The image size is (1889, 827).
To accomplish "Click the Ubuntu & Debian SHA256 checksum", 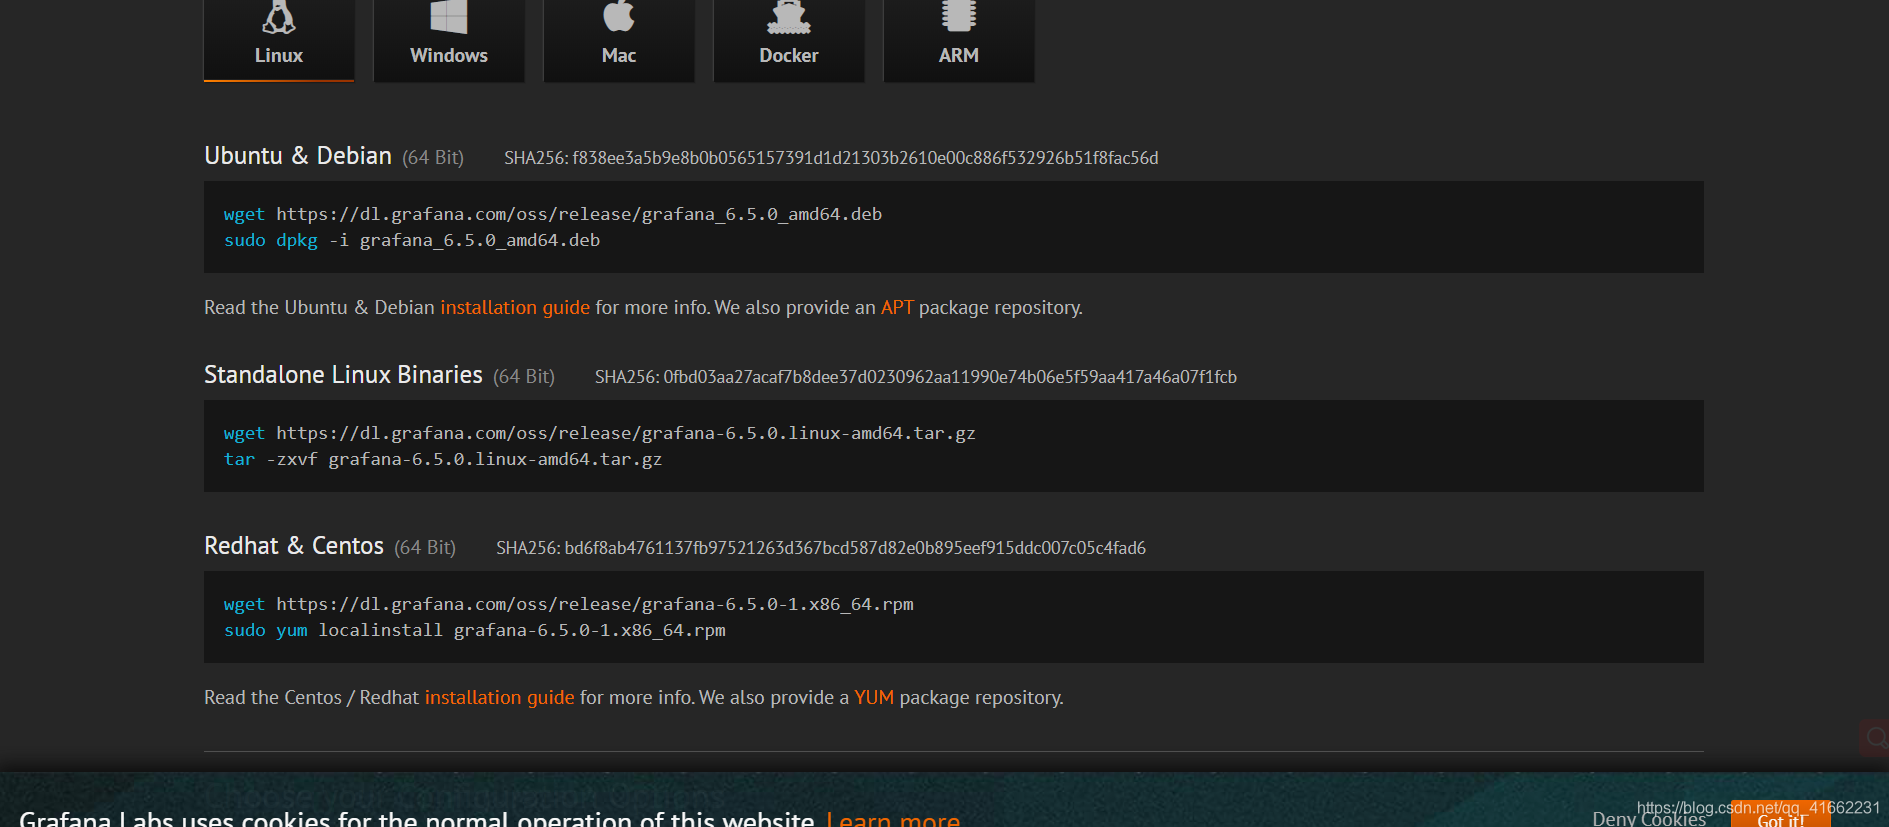I will coord(831,158).
